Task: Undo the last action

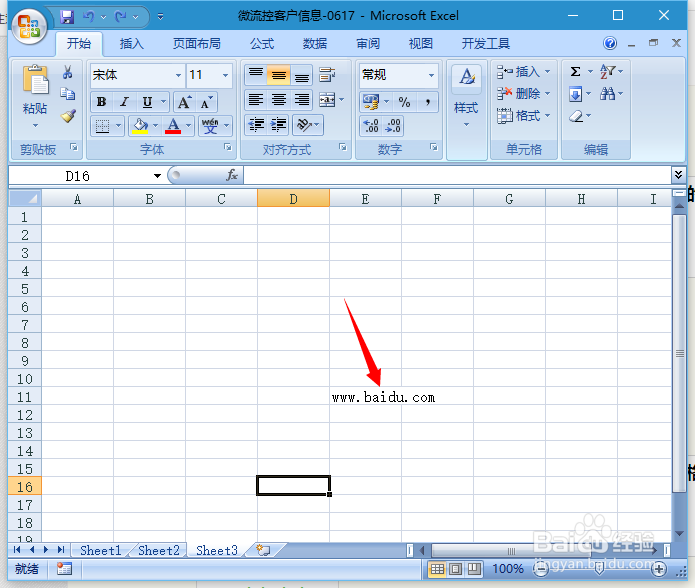Action: [89, 17]
